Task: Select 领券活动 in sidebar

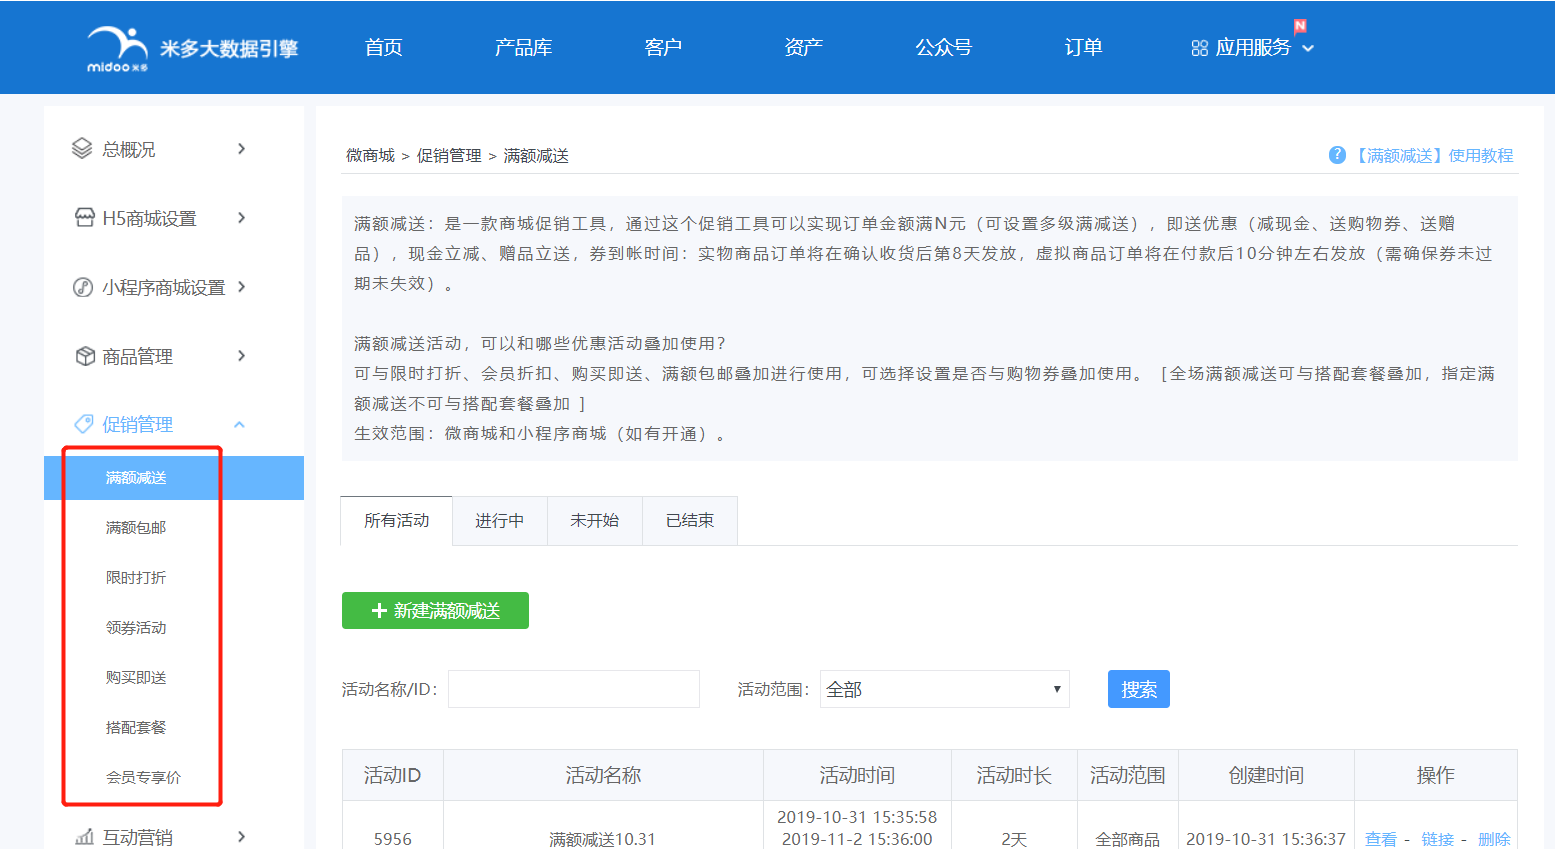Action: (136, 627)
